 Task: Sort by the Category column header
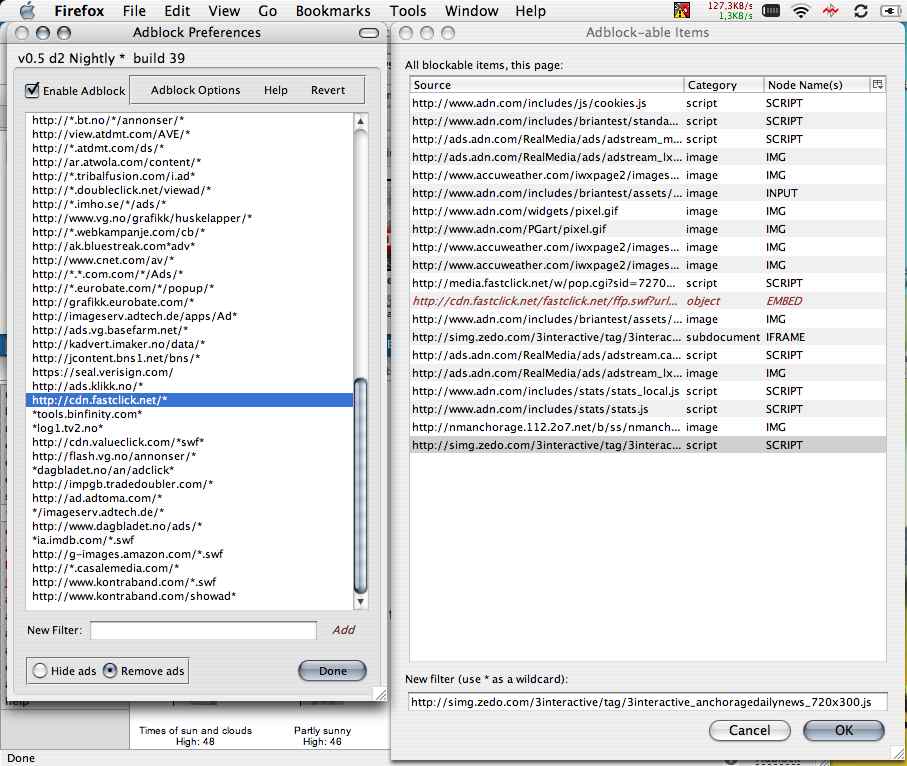724,84
